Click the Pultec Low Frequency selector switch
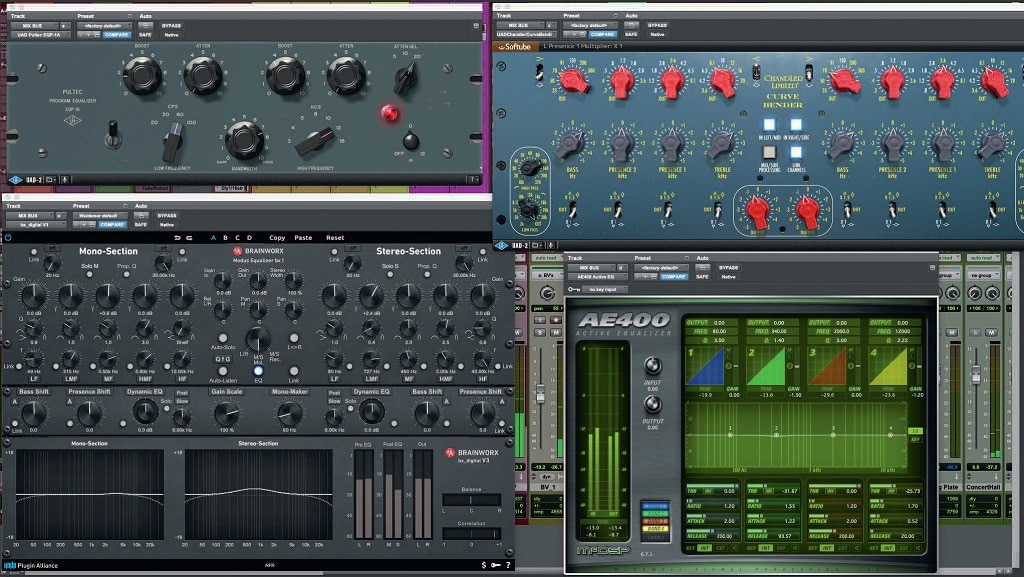Screen dimensions: 1024x577 [173, 142]
